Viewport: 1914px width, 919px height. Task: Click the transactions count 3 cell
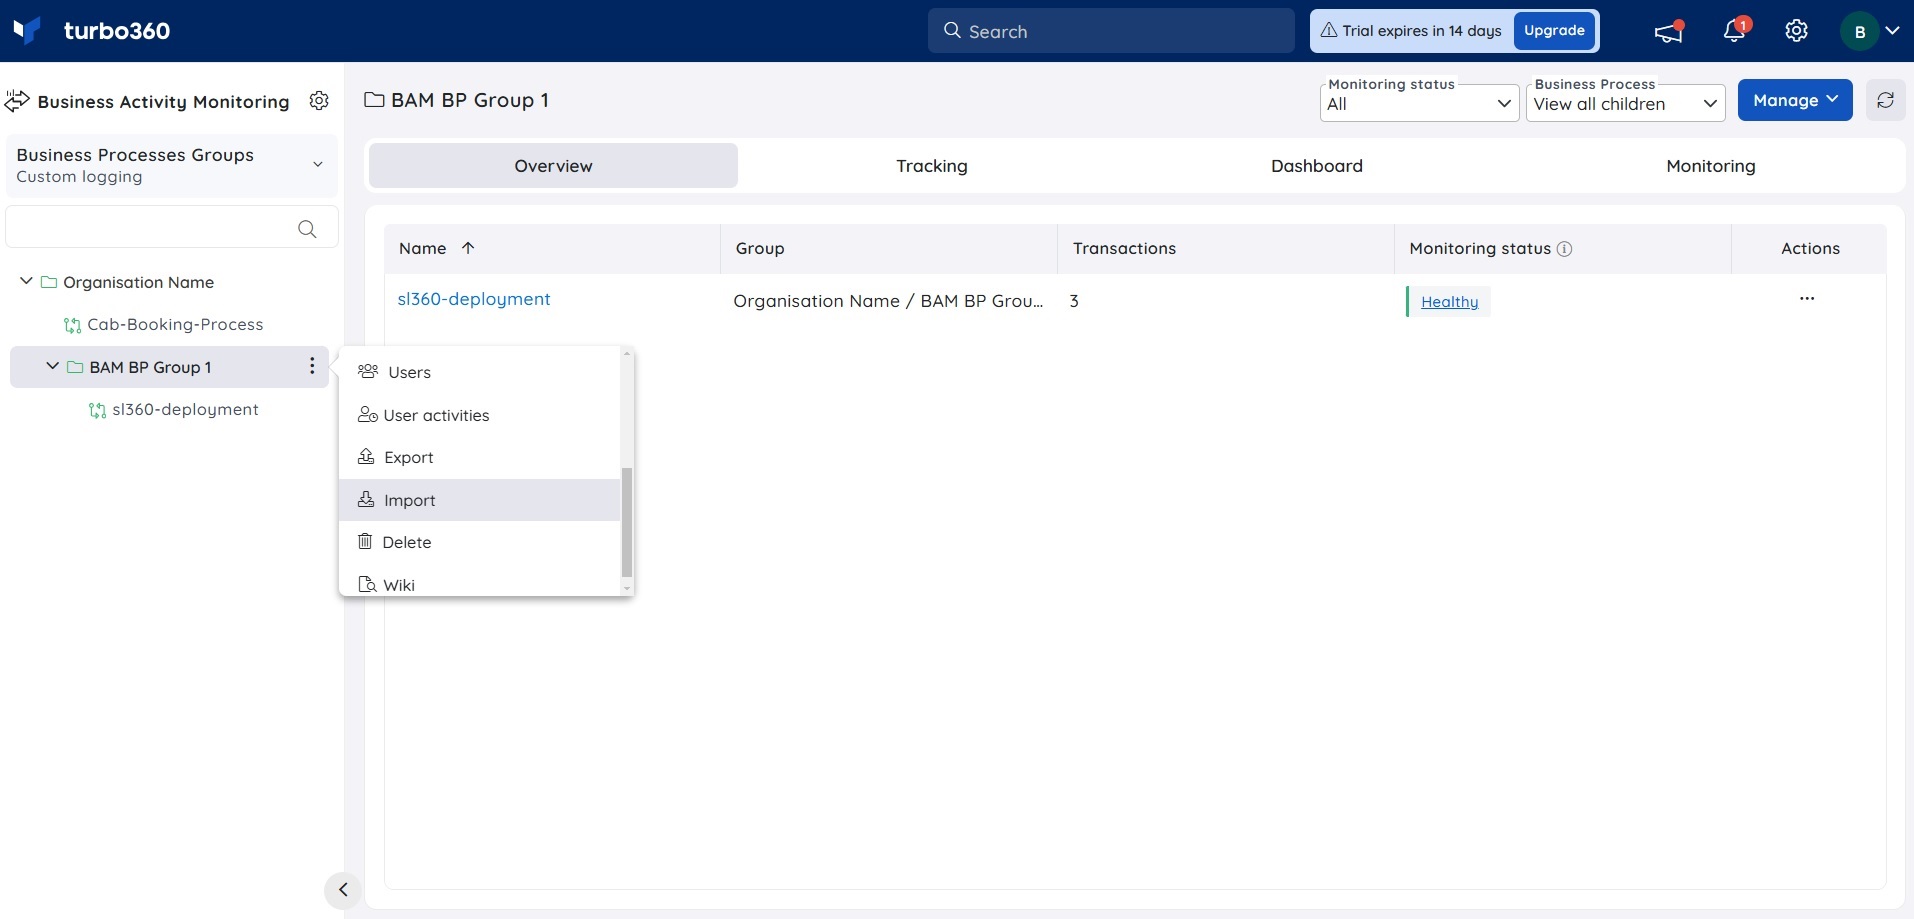tap(1074, 301)
